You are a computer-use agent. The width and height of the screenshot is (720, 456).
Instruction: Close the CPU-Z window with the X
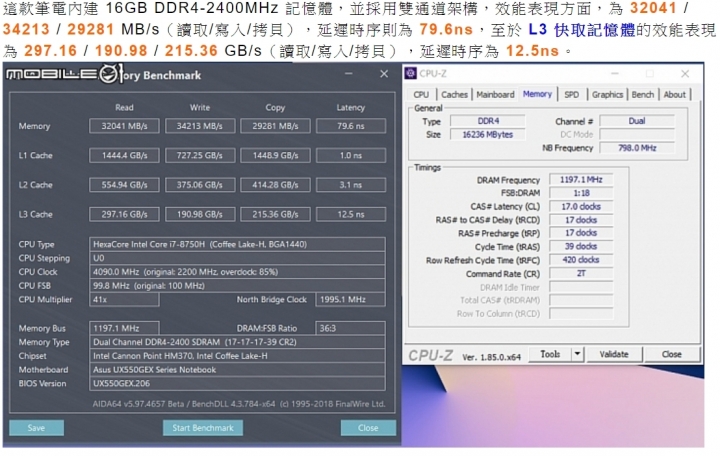pyautogui.click(x=685, y=73)
